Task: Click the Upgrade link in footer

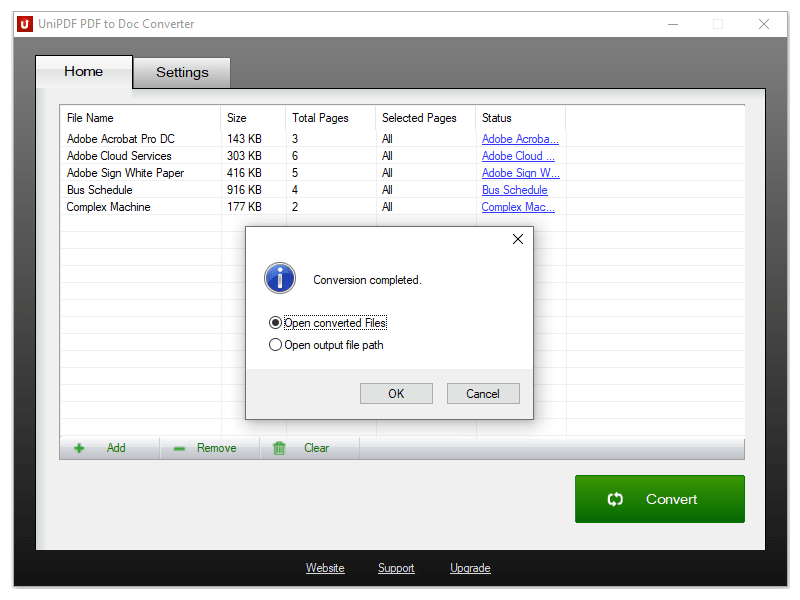Action: (470, 568)
